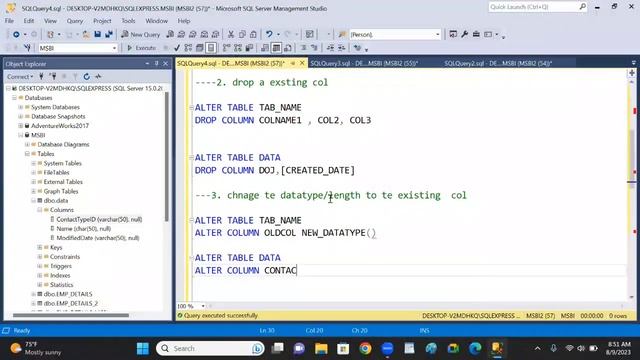Close the SQLQuery4.sql tab
This screenshot has width=640, height=360.
(x=302, y=63)
